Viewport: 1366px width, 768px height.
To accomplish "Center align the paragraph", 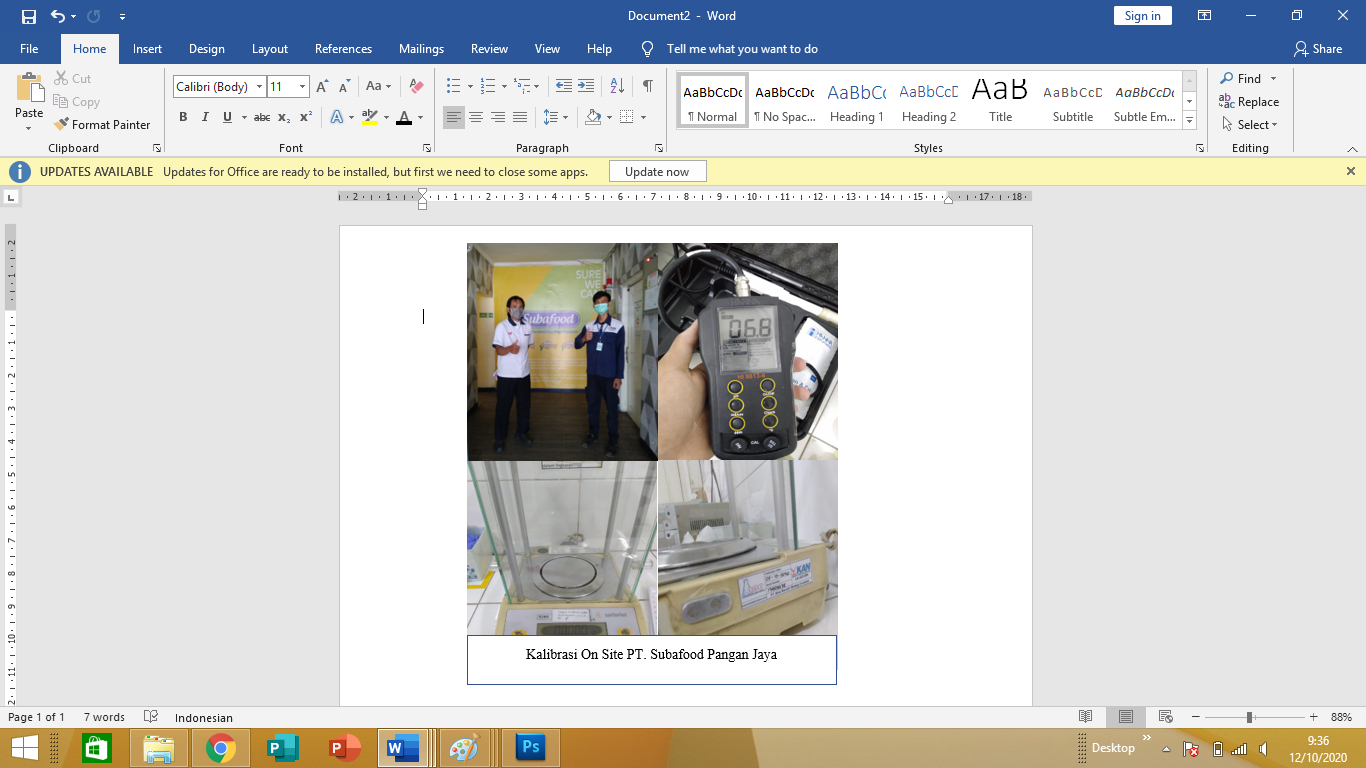I will tap(476, 118).
